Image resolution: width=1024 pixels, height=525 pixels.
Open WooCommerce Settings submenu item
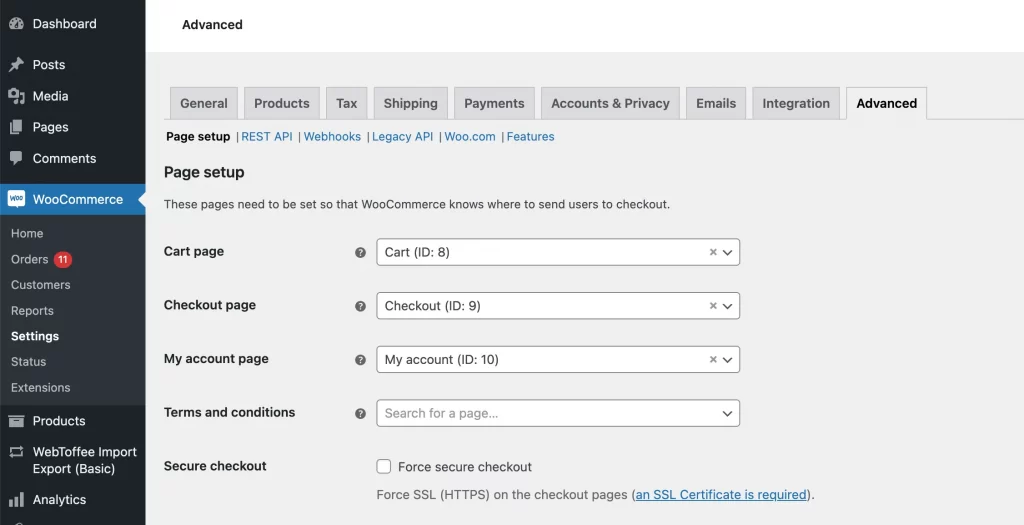[x=35, y=336]
